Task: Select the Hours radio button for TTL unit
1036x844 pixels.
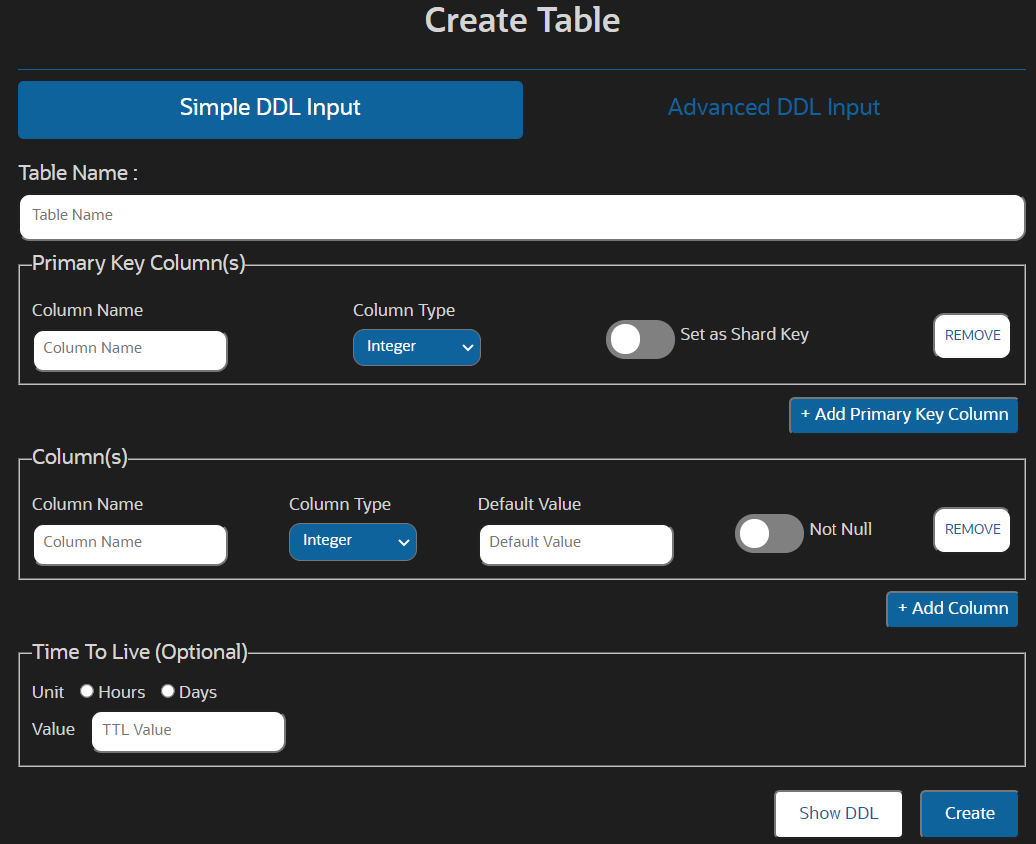Action: coord(86,691)
